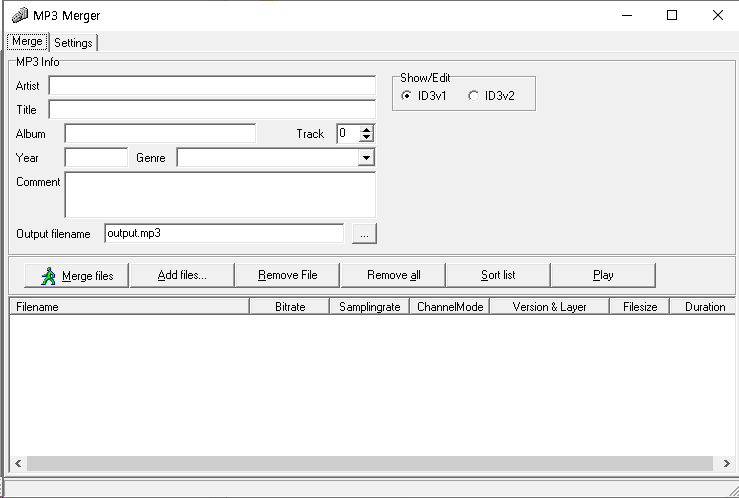Switch to the Settings tab
This screenshot has width=739, height=498.
click(73, 42)
